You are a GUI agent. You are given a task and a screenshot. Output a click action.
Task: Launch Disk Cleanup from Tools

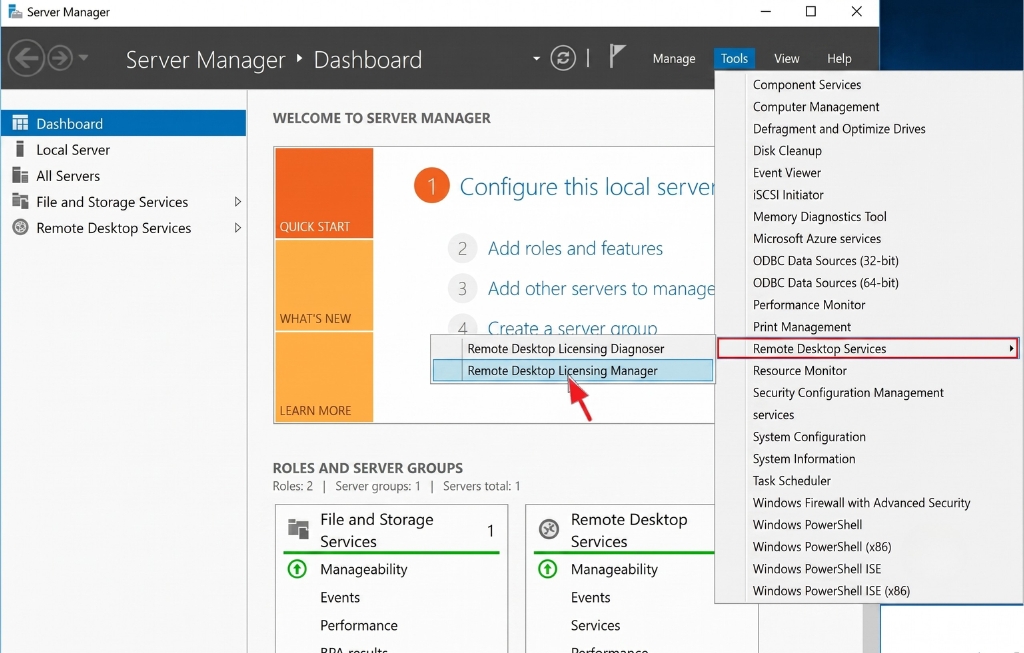787,151
